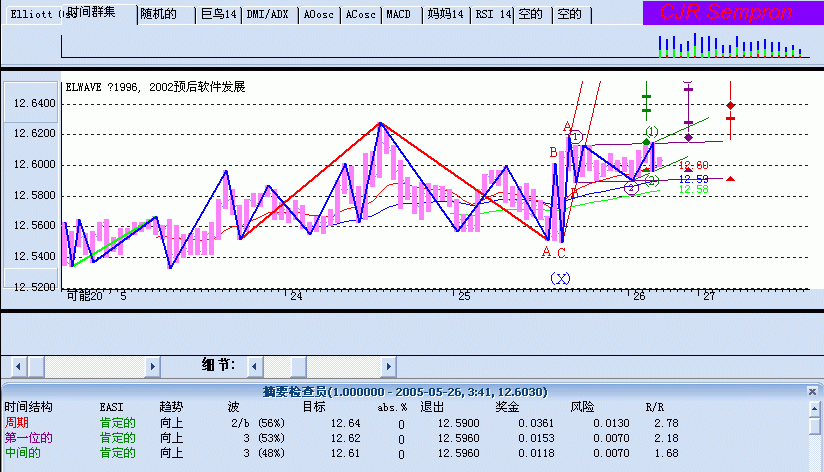This screenshot has width=824, height=472.
Task: Click R/R value 1.68
Action: tap(666, 453)
